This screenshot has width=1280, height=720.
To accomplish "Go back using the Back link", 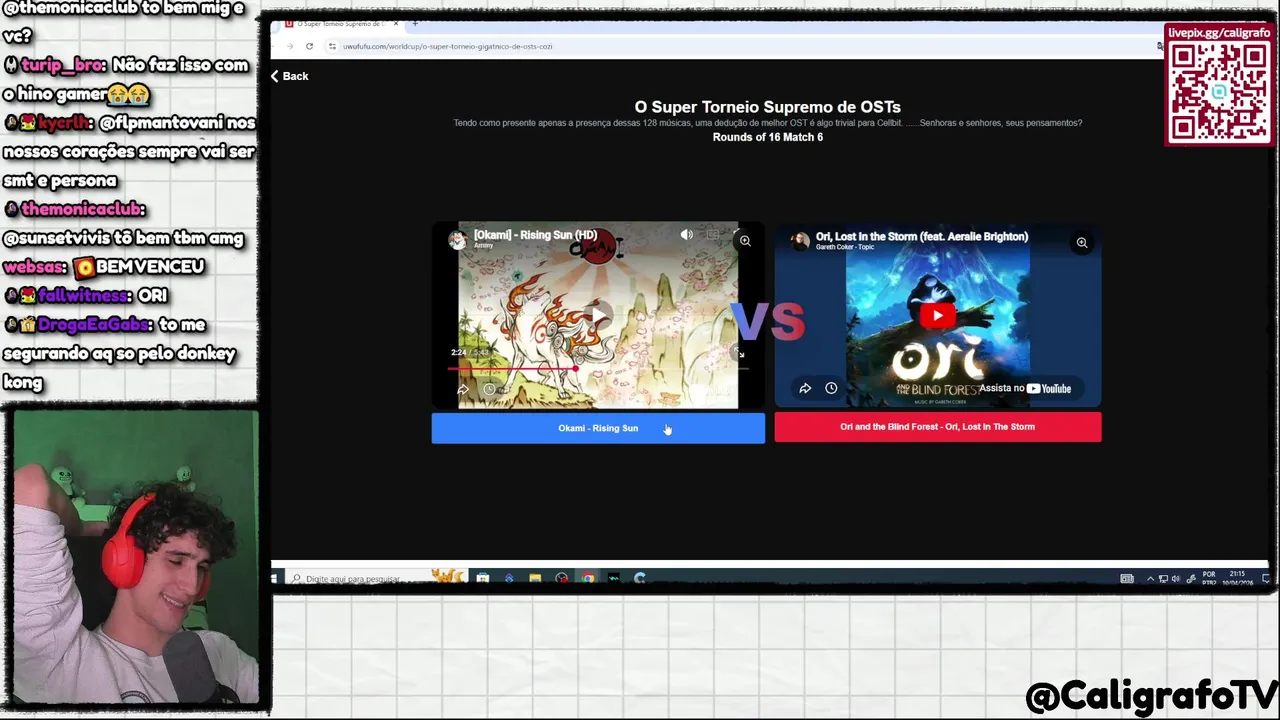I will (289, 76).
